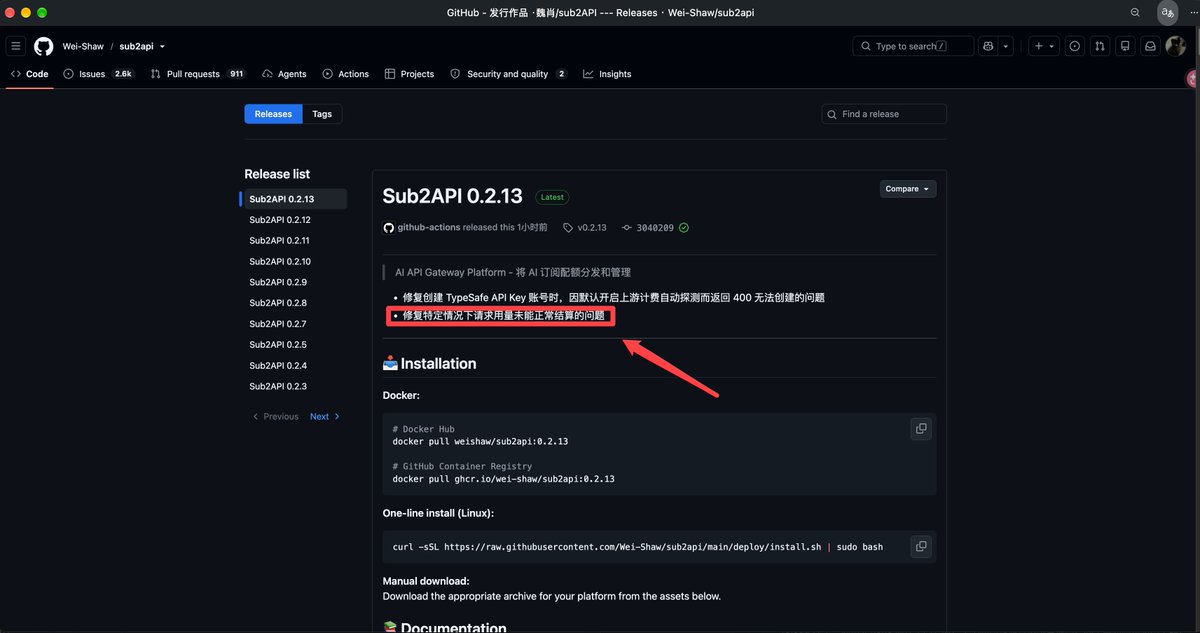
Task: Focus the Type to search field
Action: coord(913,46)
